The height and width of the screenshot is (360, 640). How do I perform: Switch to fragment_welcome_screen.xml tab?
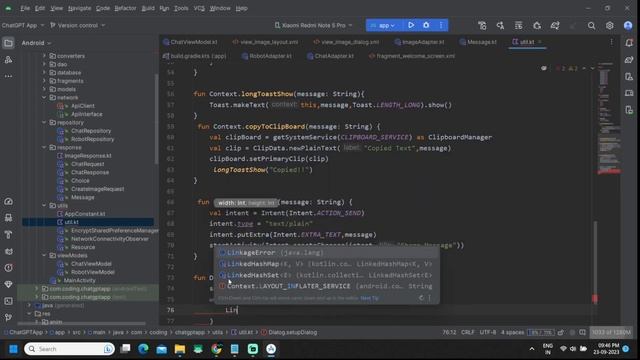click(x=412, y=56)
